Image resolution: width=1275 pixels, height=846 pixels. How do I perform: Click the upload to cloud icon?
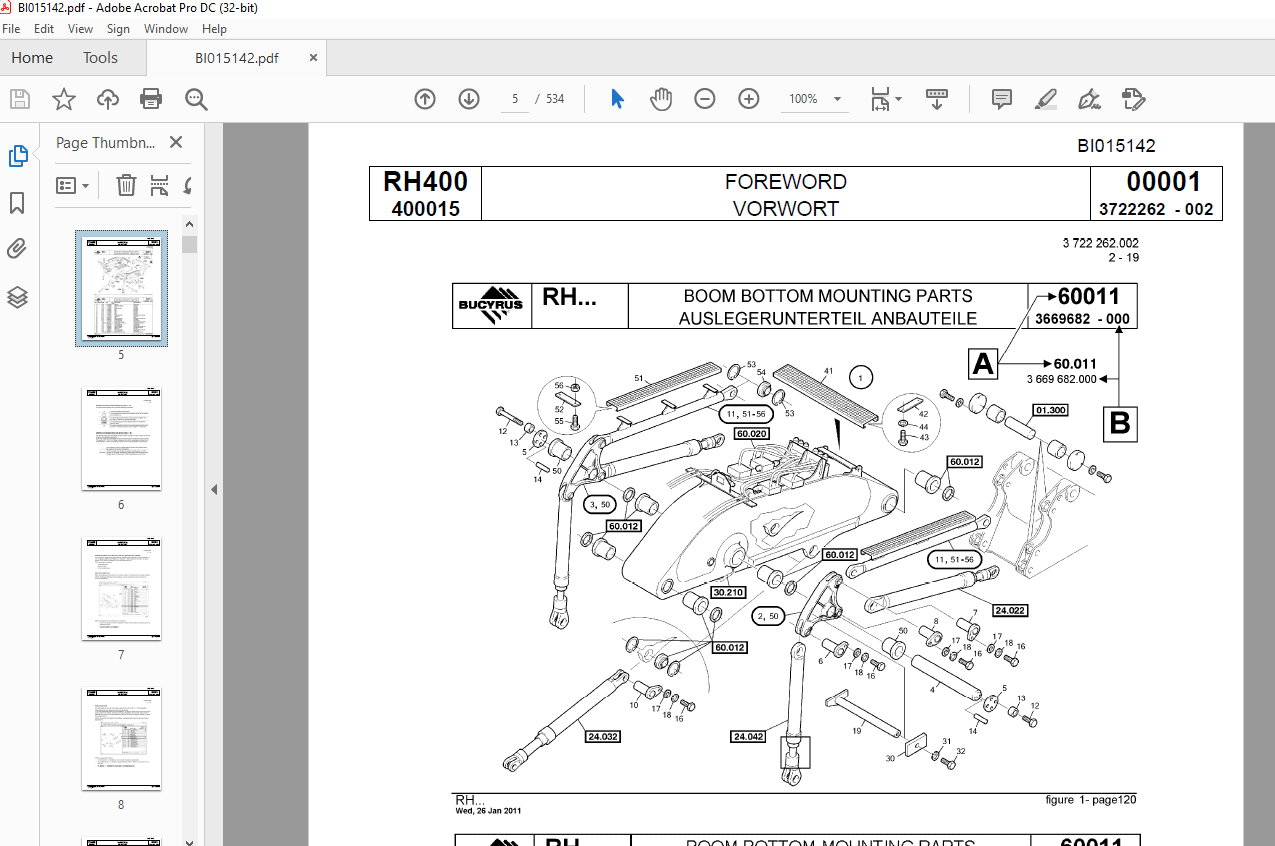click(x=108, y=99)
